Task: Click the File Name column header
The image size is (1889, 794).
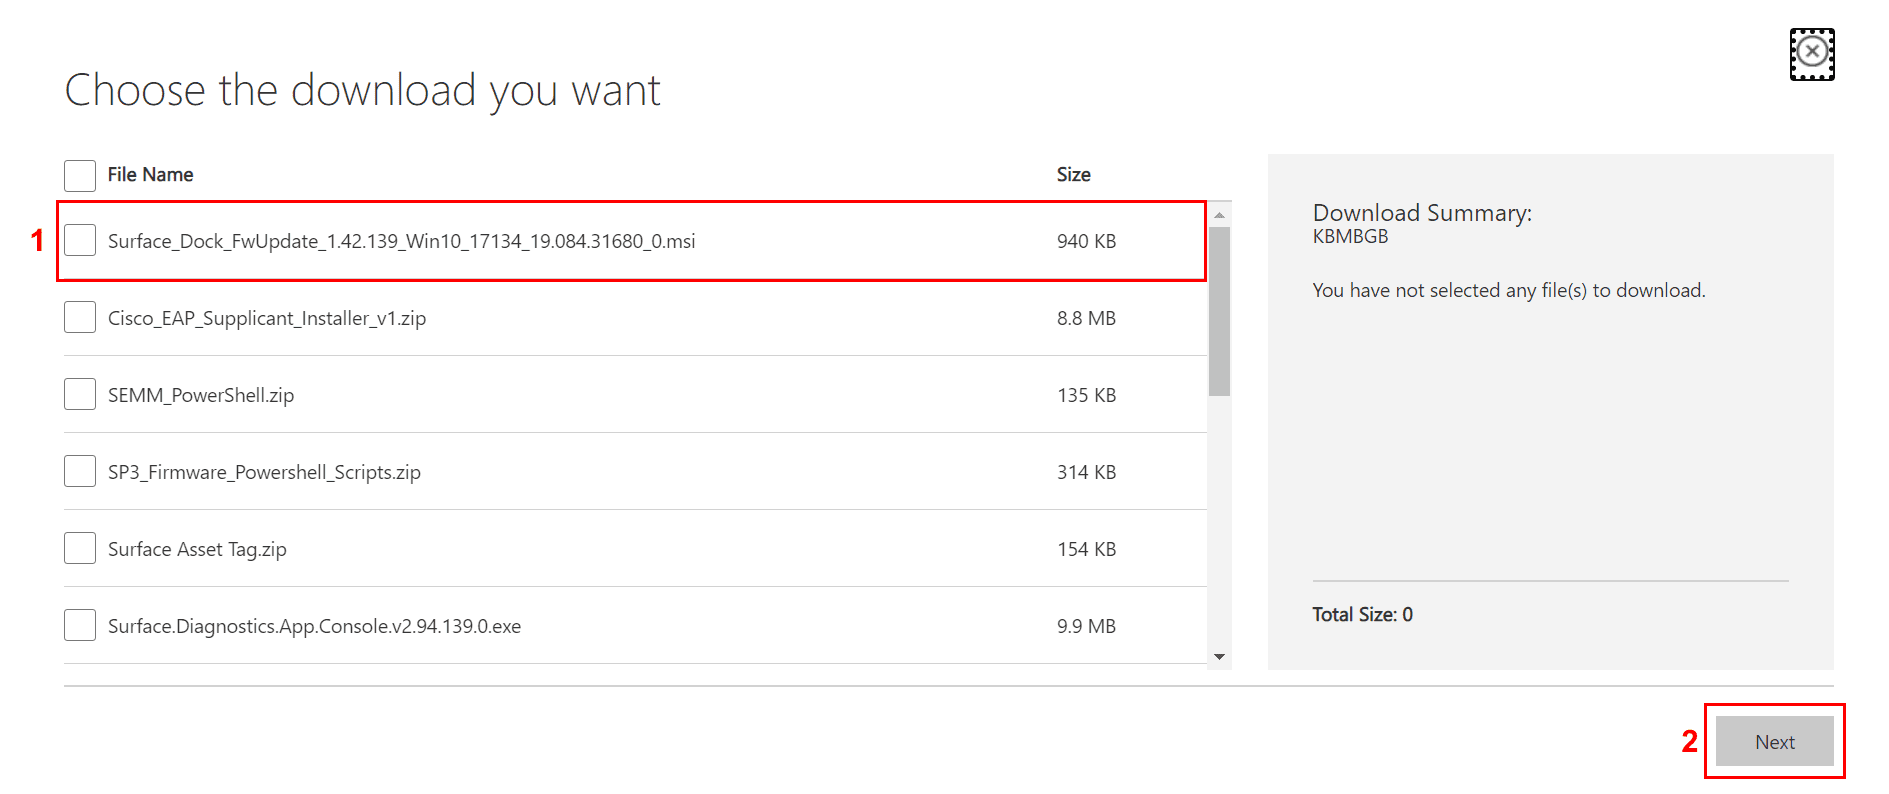Action: point(150,174)
